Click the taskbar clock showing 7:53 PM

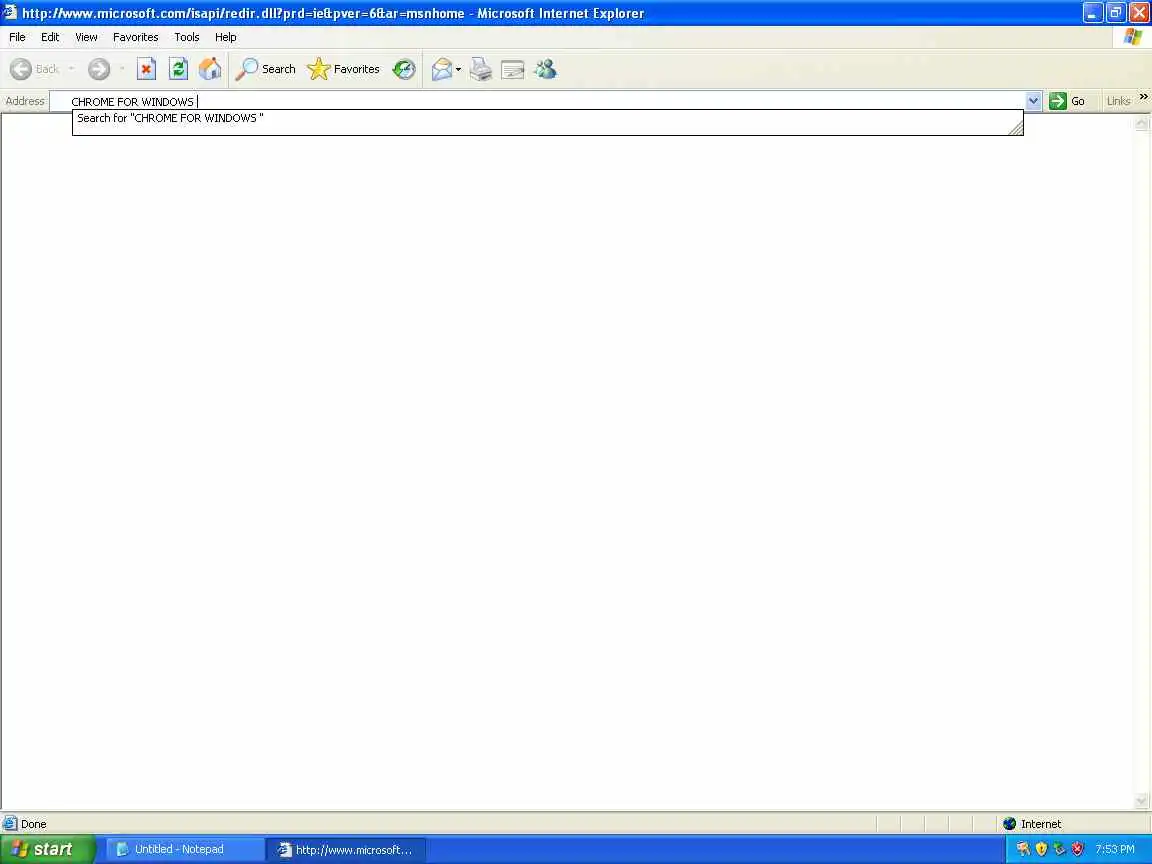(x=1115, y=849)
